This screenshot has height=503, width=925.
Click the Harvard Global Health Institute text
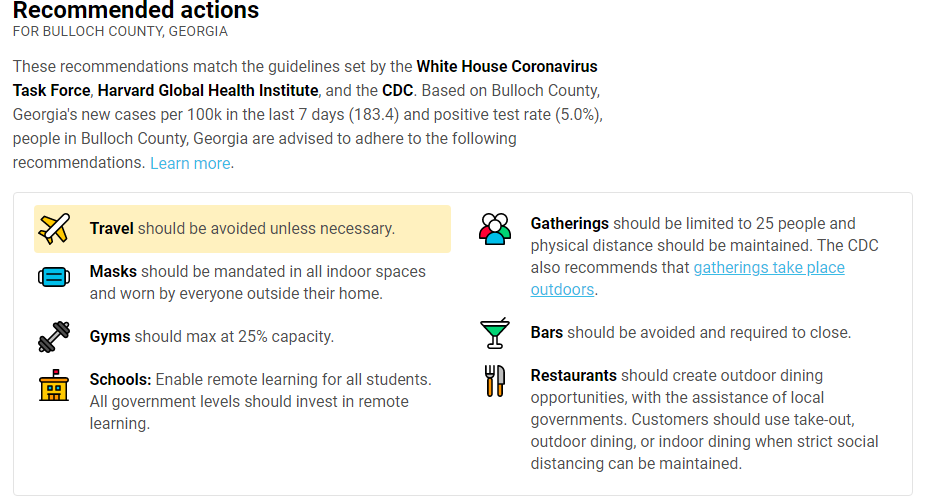[x=208, y=90]
